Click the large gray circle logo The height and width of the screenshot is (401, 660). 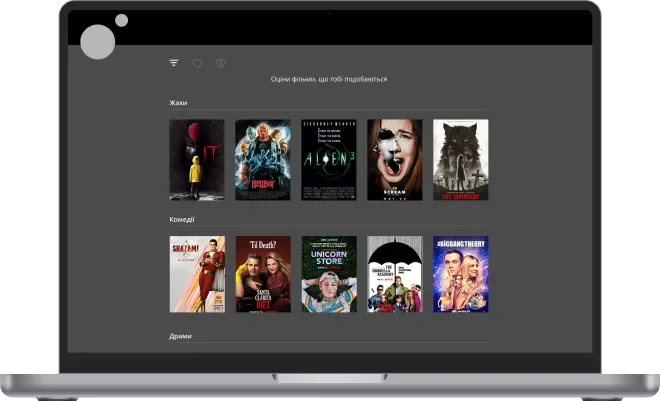pos(98,42)
